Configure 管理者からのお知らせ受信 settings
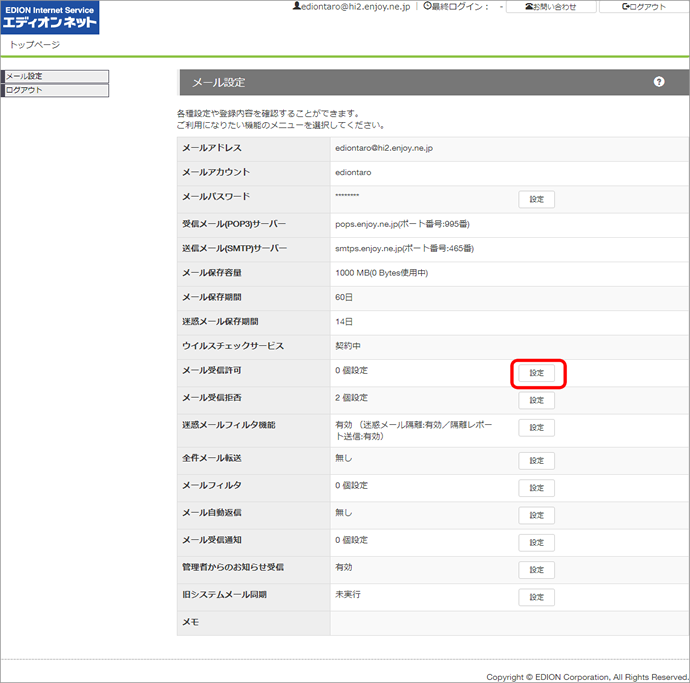The height and width of the screenshot is (683, 690). pos(536,570)
